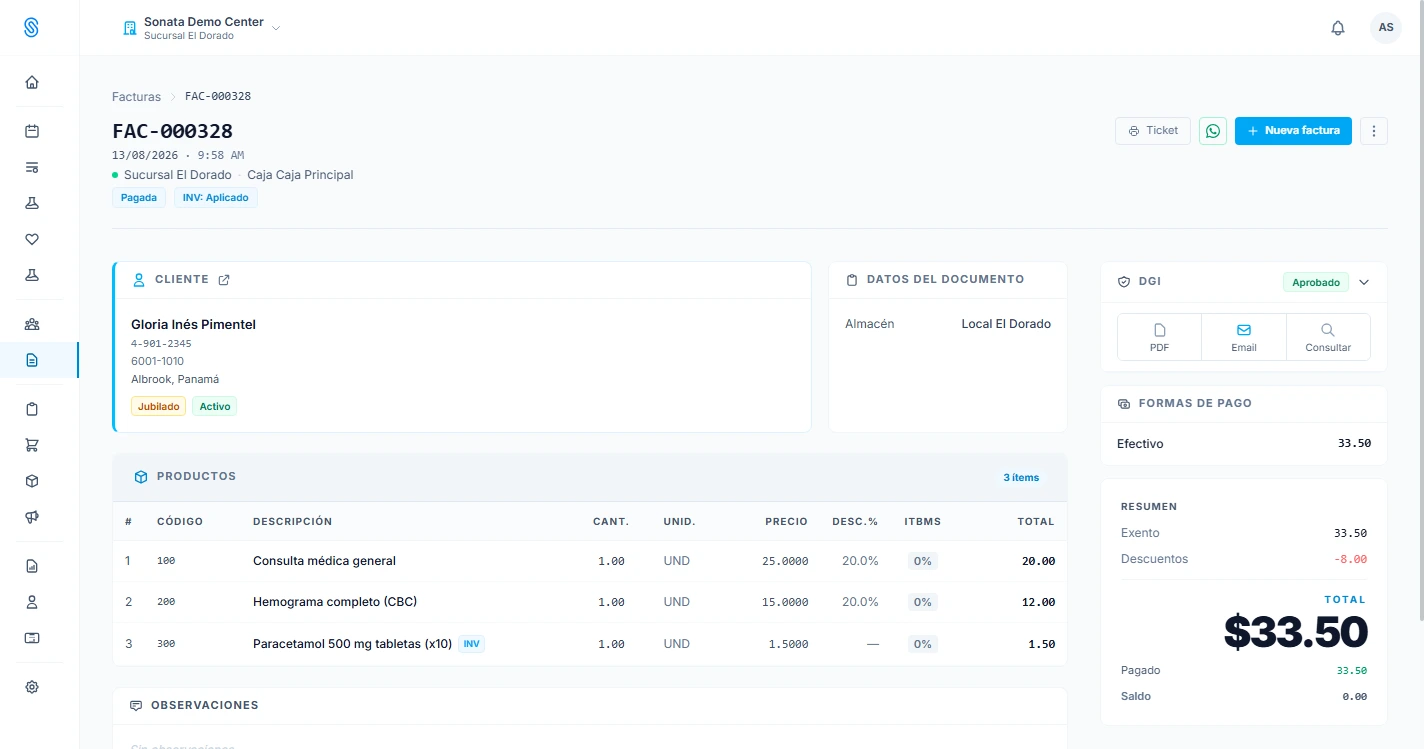Image resolution: width=1424 pixels, height=749 pixels.
Task: Open the calendar sidebar icon
Action: (32, 131)
